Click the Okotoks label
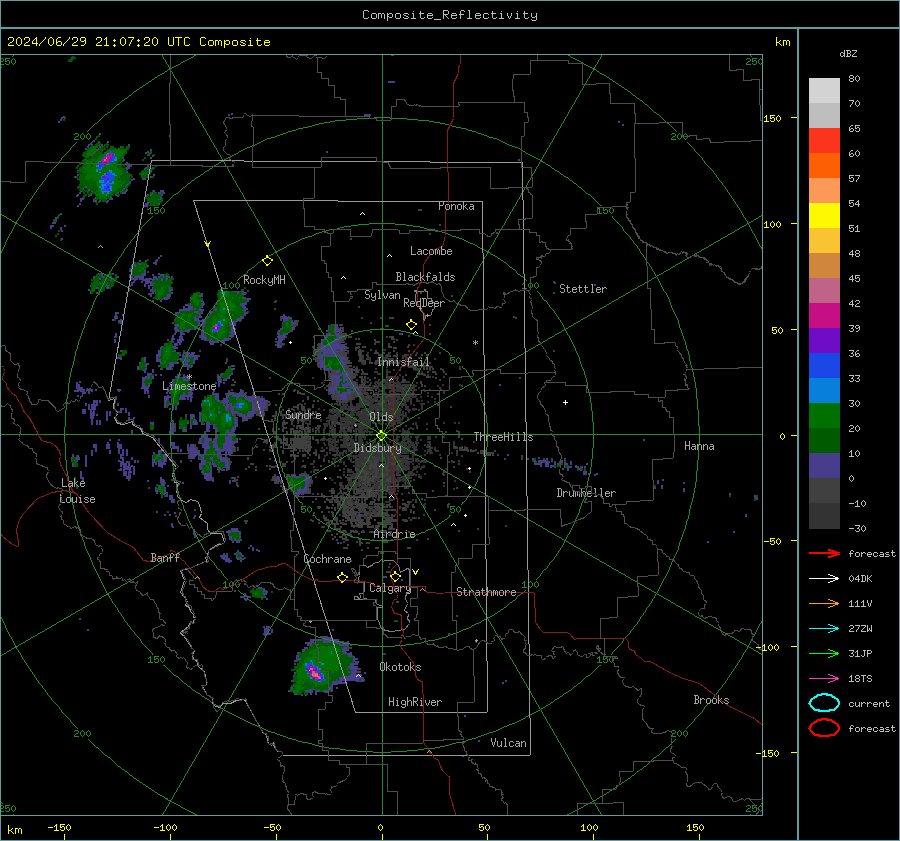The image size is (900, 841). [400, 667]
